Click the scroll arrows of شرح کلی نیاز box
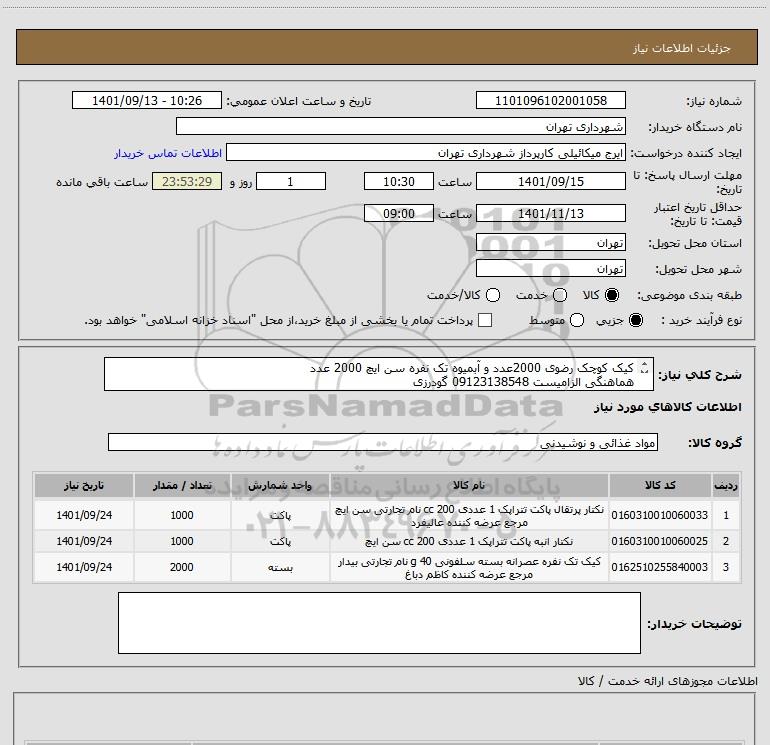 tap(645, 367)
